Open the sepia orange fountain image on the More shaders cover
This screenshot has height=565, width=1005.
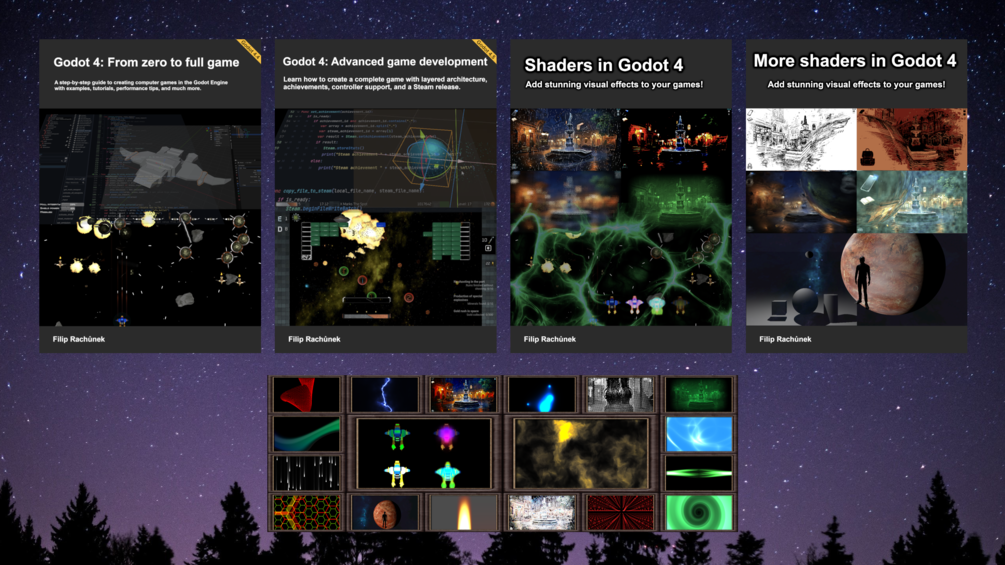912,139
